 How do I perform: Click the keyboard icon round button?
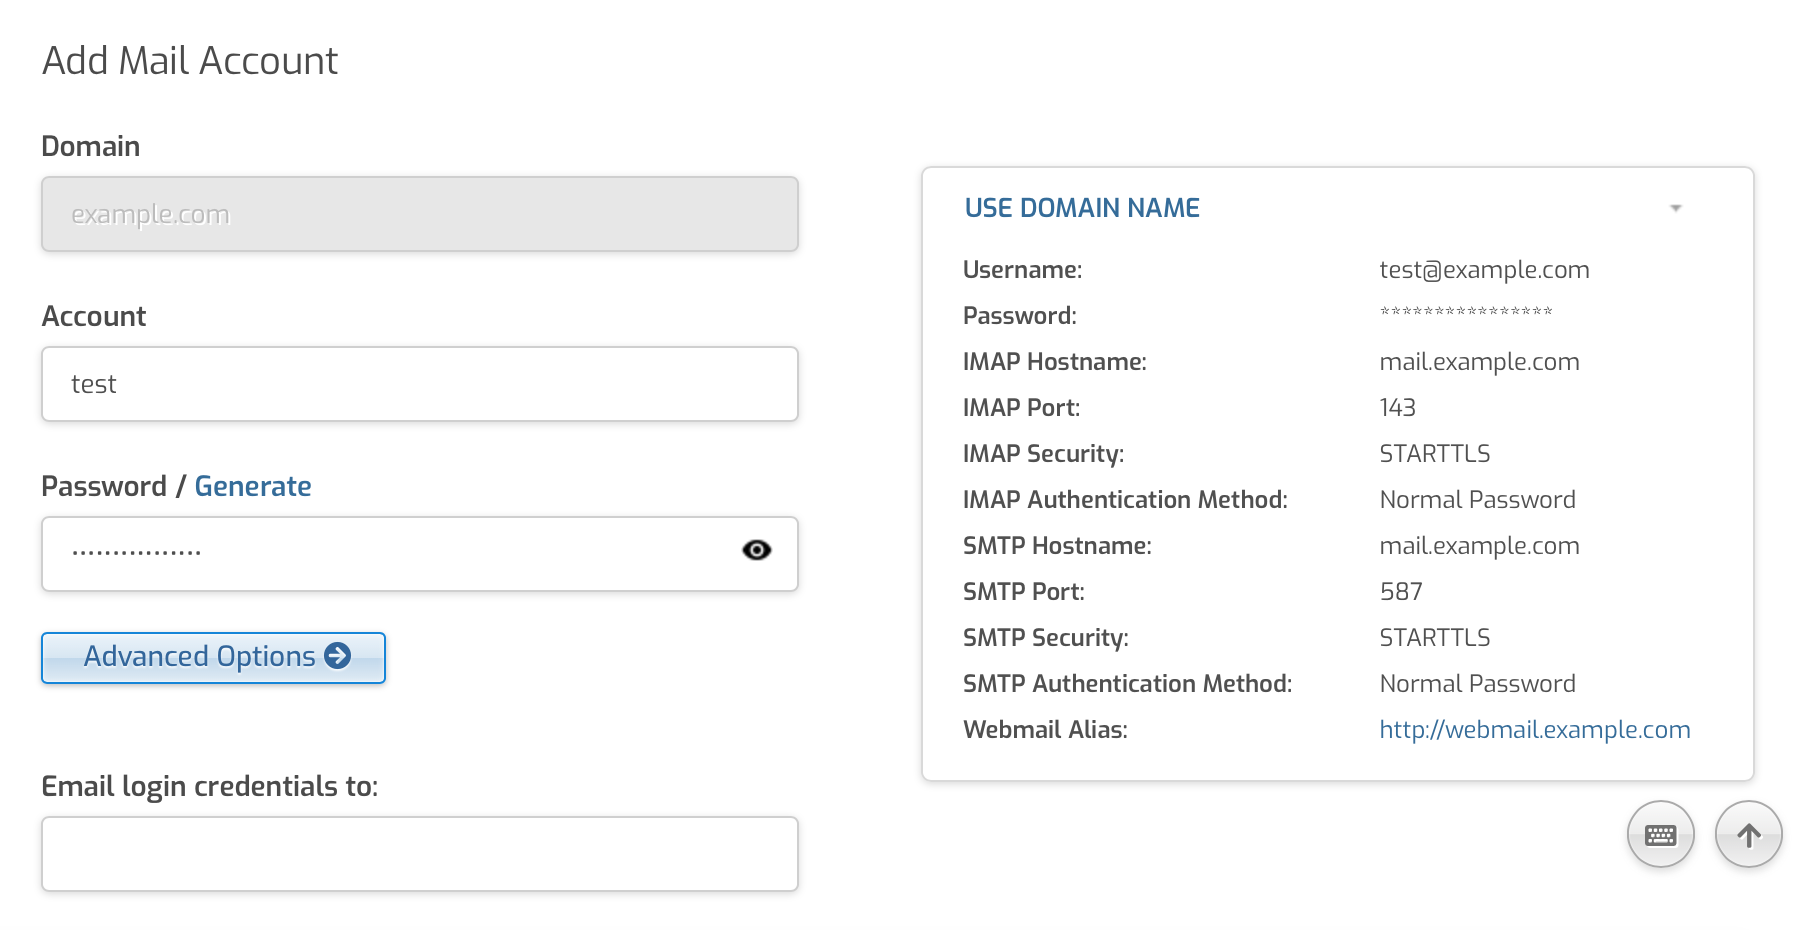(1660, 835)
